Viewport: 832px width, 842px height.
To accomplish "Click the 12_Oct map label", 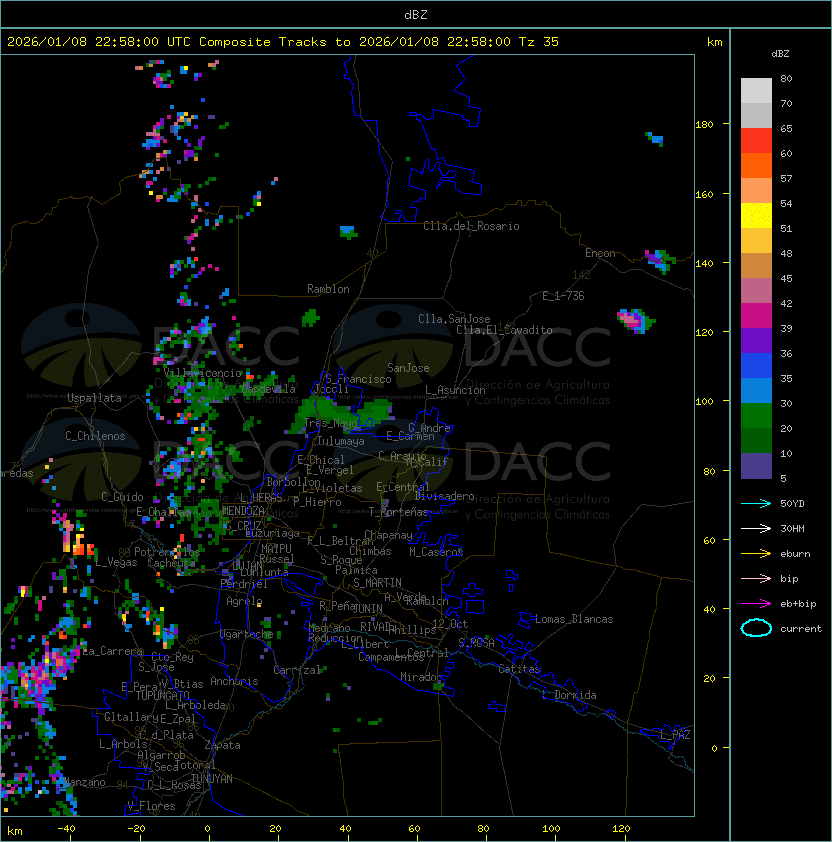I will pyautogui.click(x=450, y=624).
